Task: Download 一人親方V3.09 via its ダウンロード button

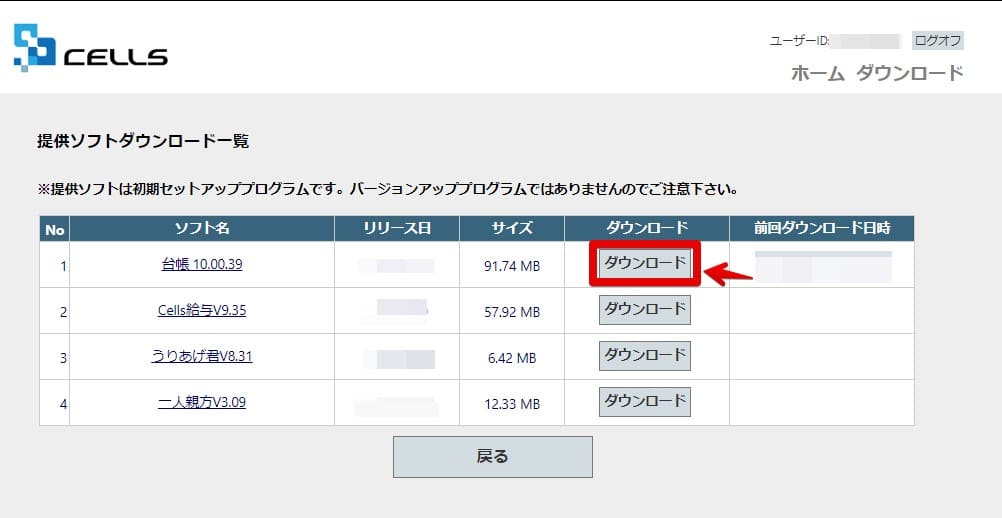Action: (645, 402)
